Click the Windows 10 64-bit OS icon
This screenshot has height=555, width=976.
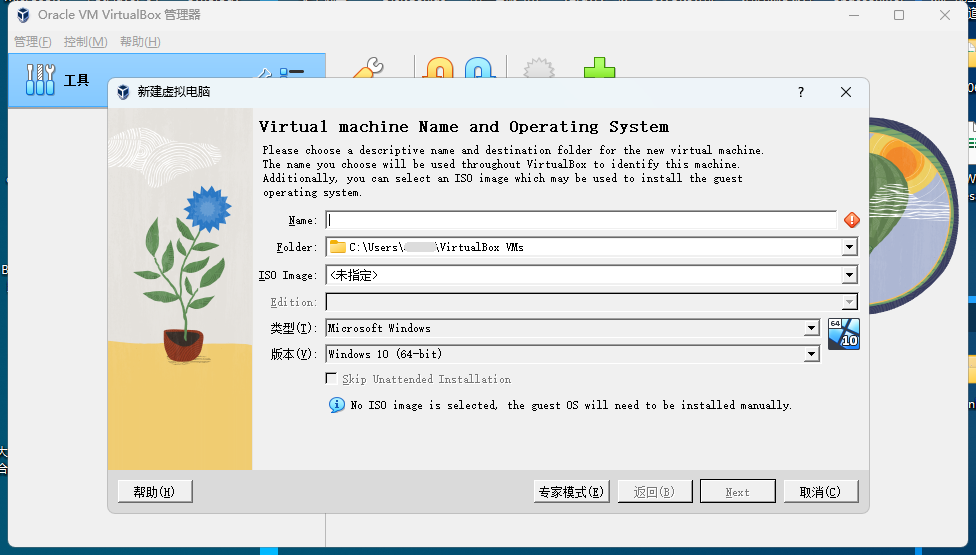pyautogui.click(x=843, y=333)
